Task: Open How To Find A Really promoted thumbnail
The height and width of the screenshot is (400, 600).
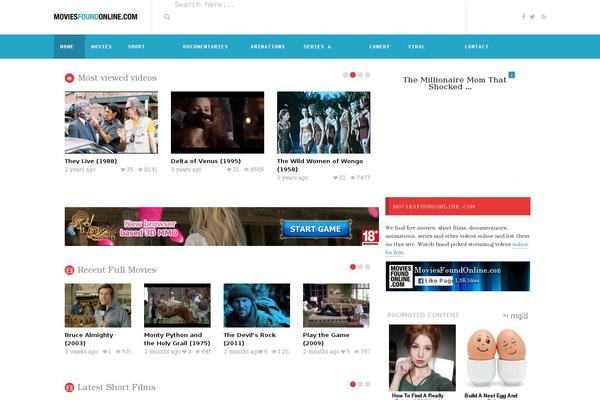Action: tap(422, 358)
